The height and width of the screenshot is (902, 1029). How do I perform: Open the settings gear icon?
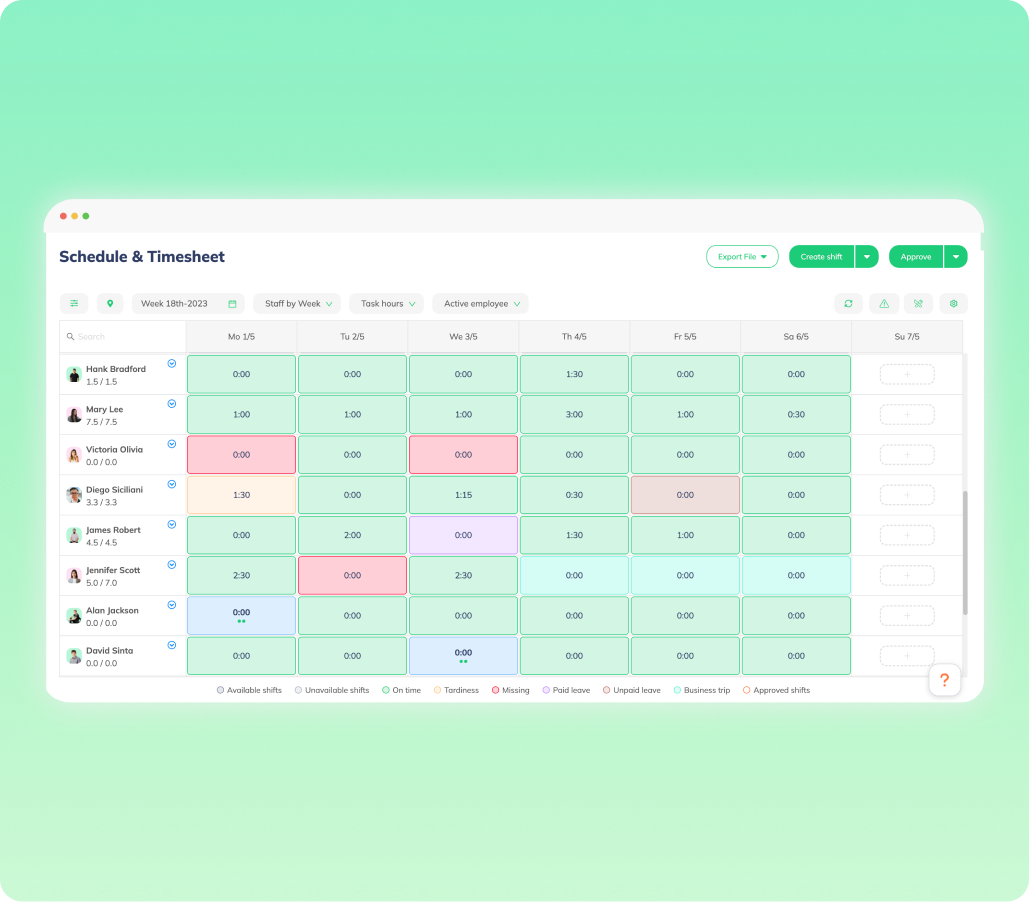(x=953, y=303)
